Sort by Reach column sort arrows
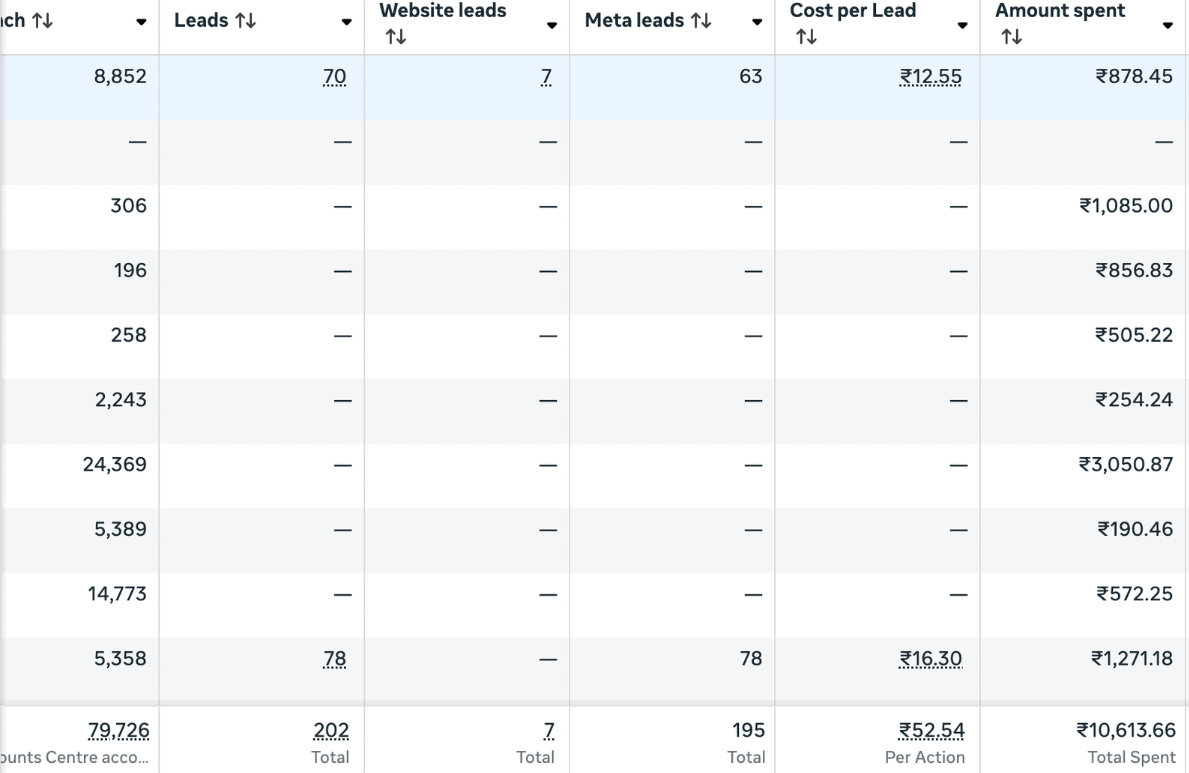Image resolution: width=1189 pixels, height=773 pixels. 42,21
